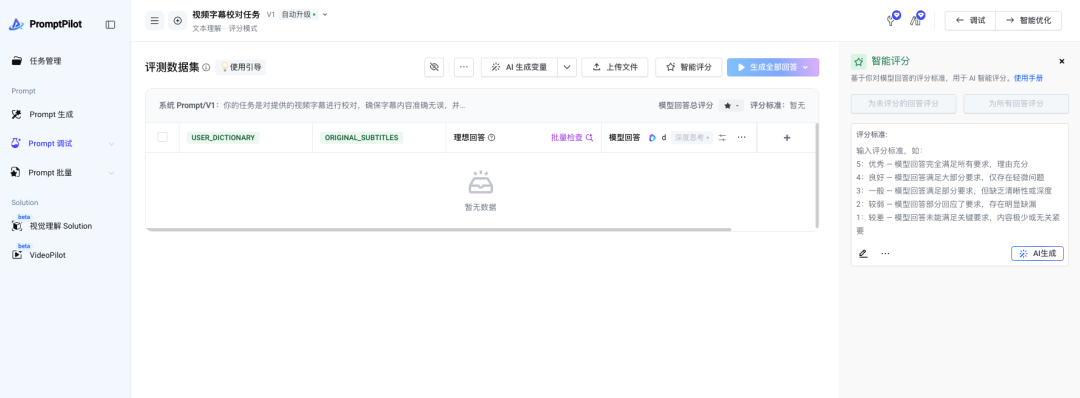Click the PromptPilot logo
Screen dimensions: 1080x398
pos(45,24)
